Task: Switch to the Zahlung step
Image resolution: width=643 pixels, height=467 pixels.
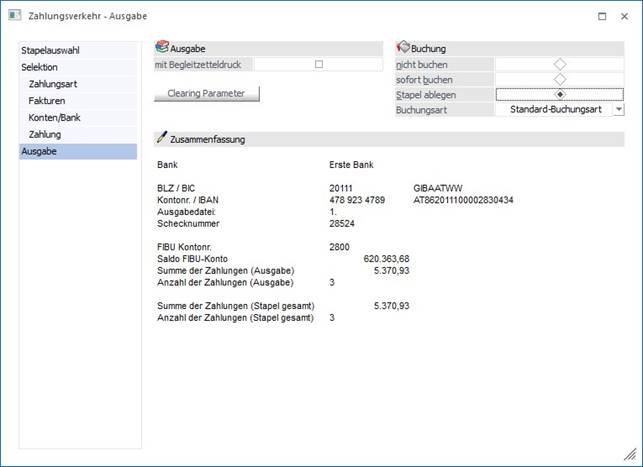Action: coord(45,134)
